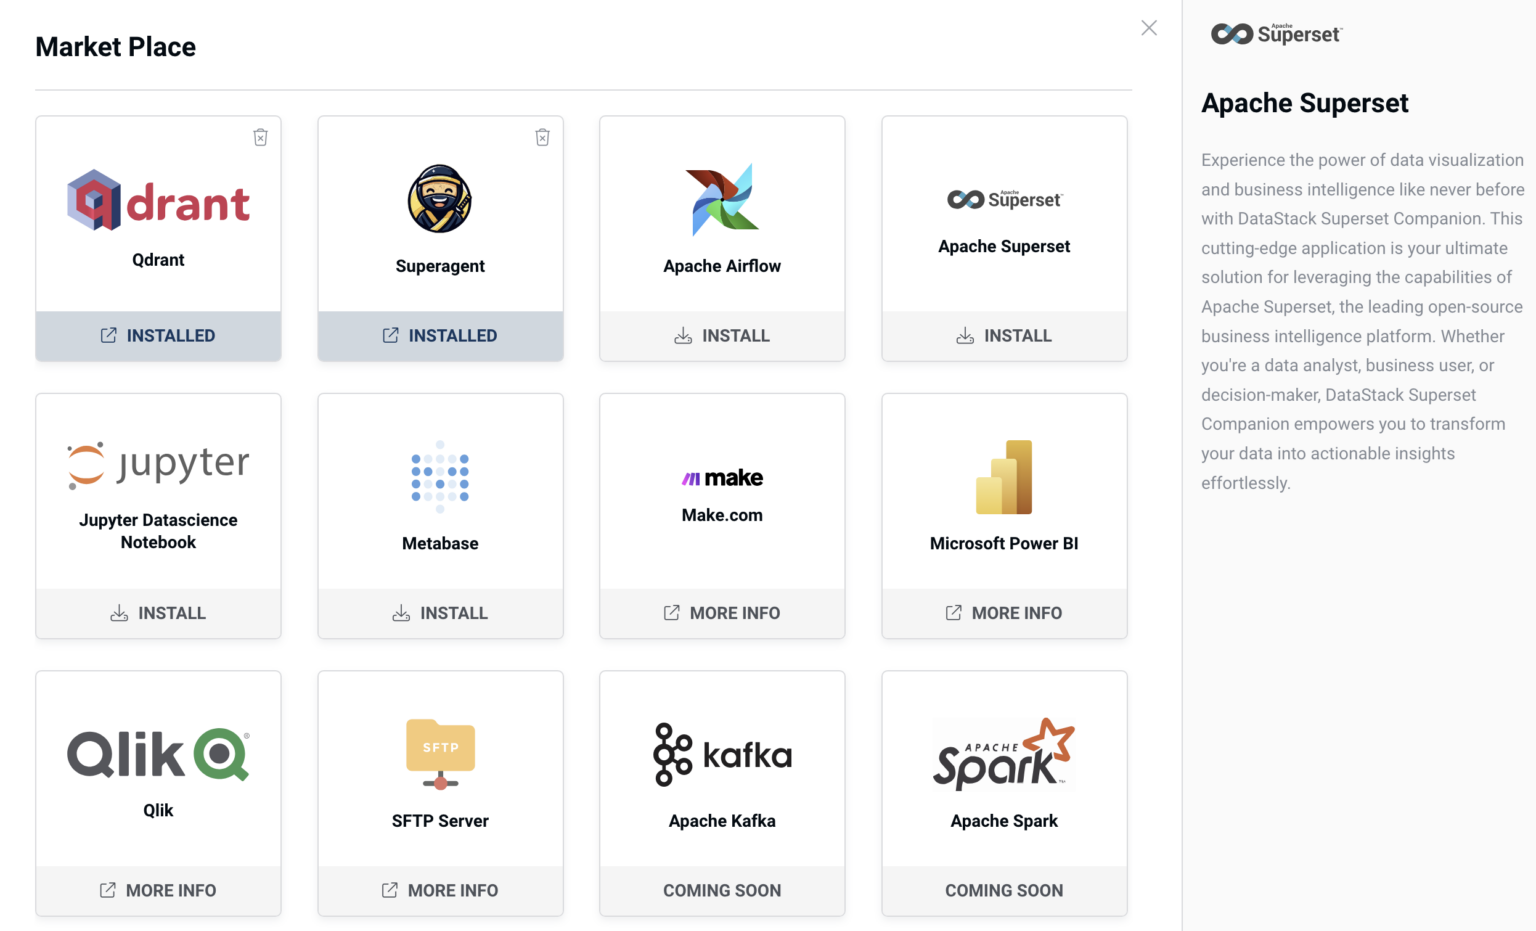Select the Qdrant app logo
The height and width of the screenshot is (931, 1536).
[x=157, y=198]
